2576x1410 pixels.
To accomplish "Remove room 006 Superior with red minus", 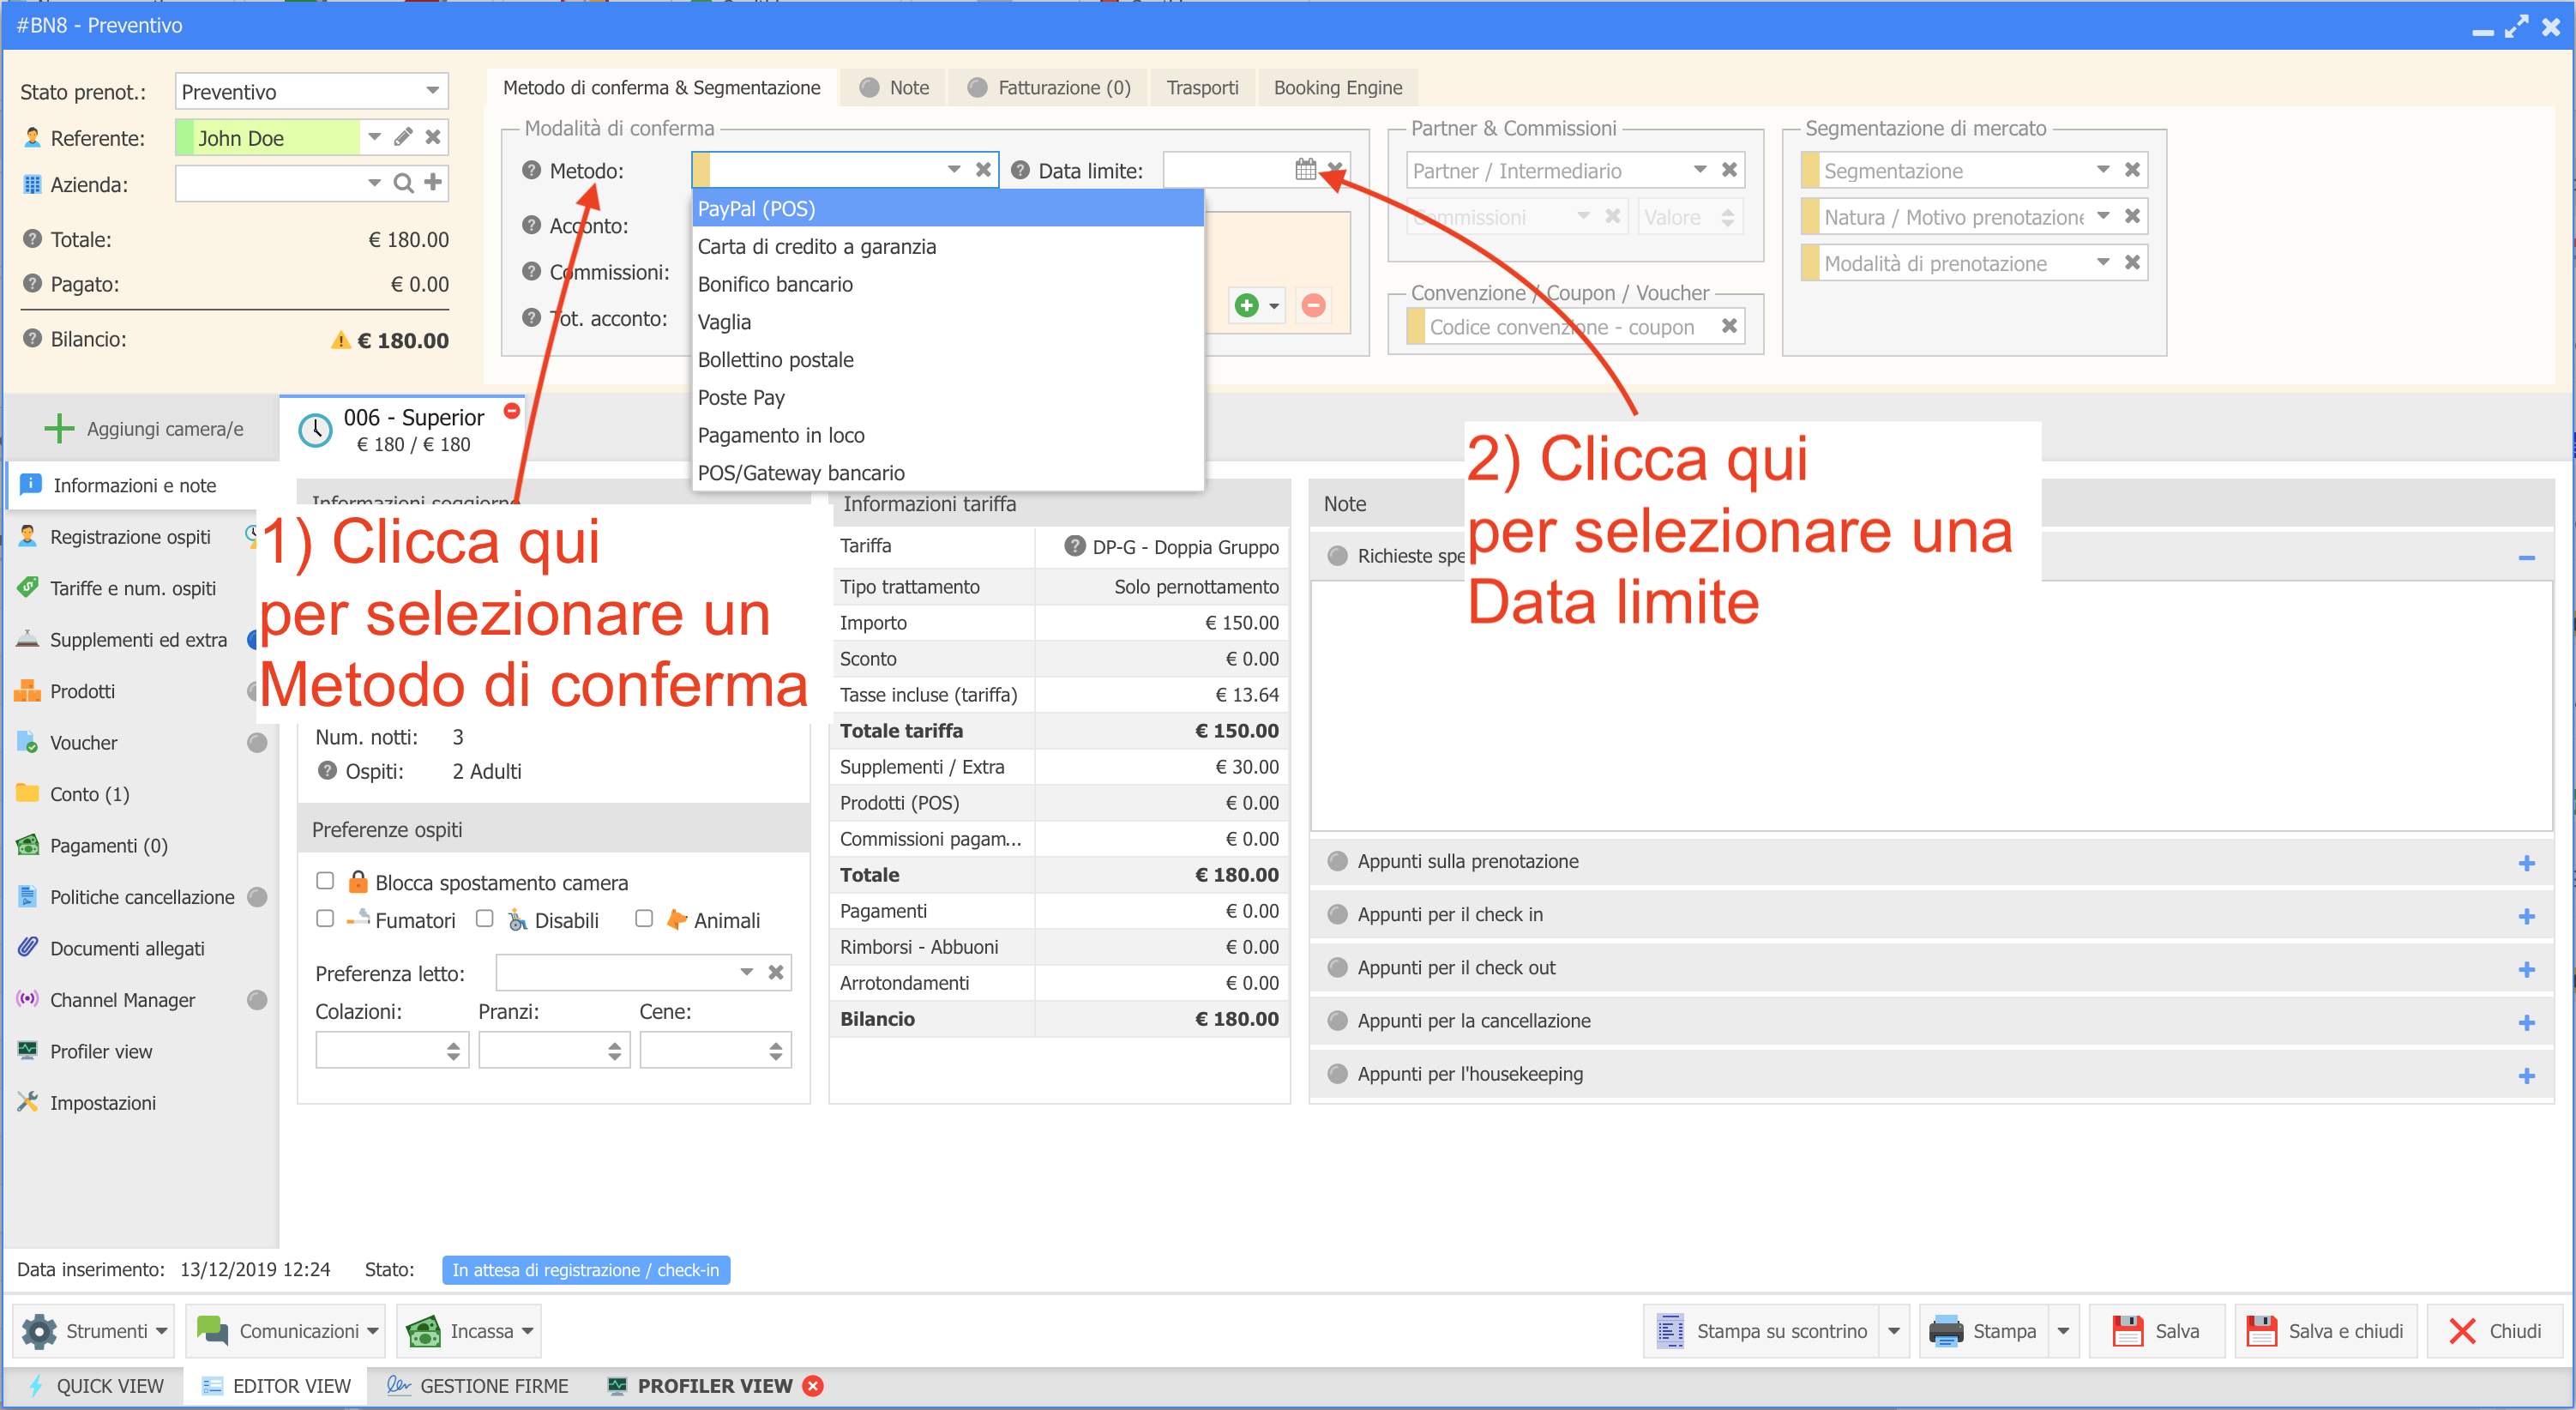I will click(512, 411).
